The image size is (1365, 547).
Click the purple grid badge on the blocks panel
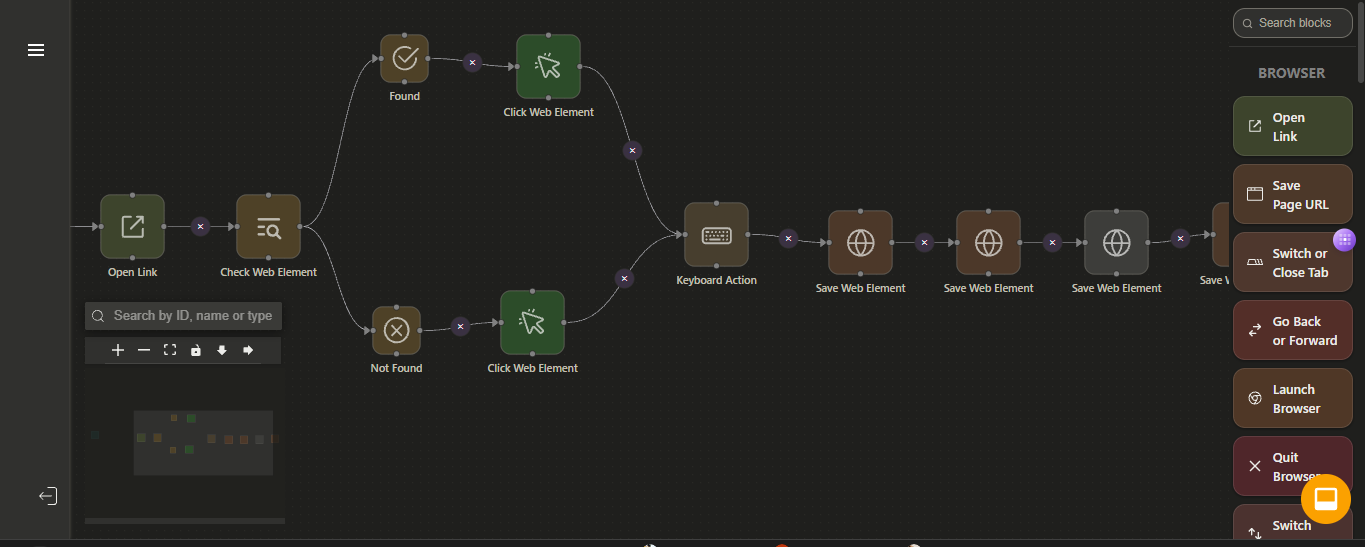point(1345,240)
